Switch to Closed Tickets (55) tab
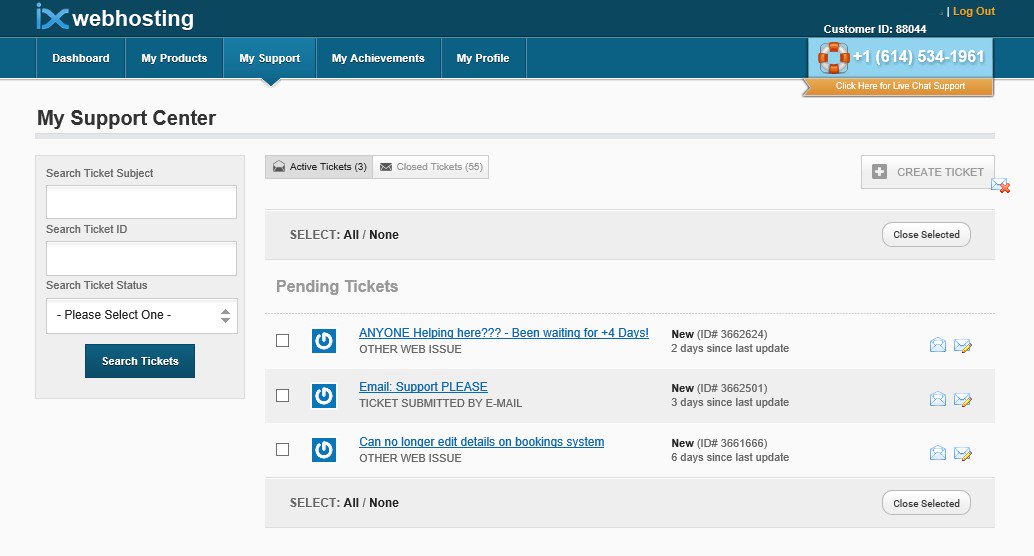The image size is (1034, 556). (431, 167)
